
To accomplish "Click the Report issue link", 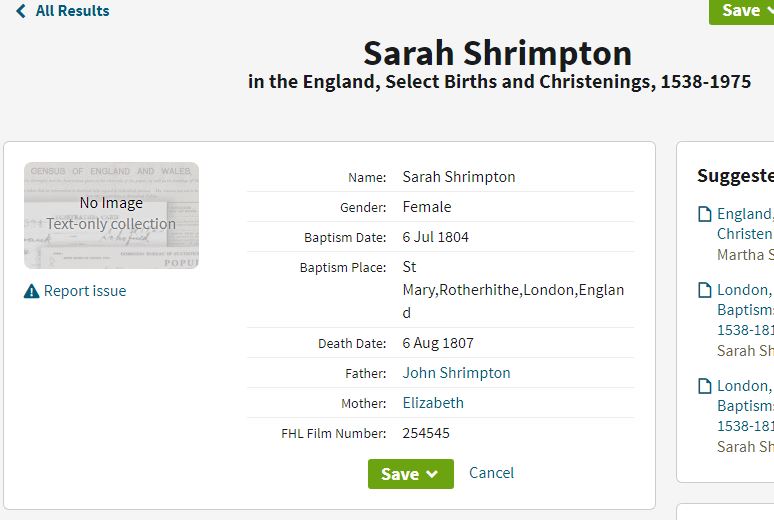I will (x=85, y=291).
